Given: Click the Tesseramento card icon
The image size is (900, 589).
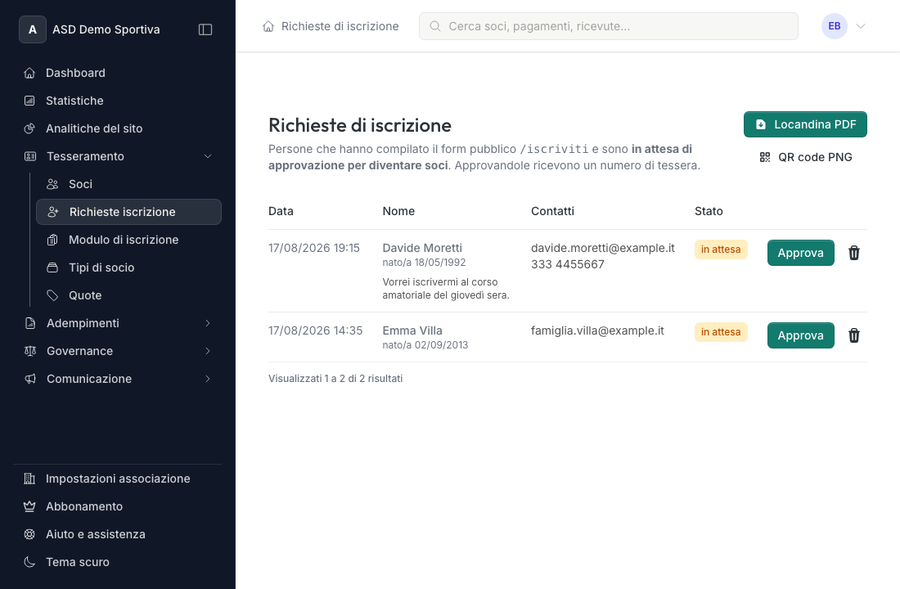Looking at the screenshot, I should pyautogui.click(x=30, y=156).
